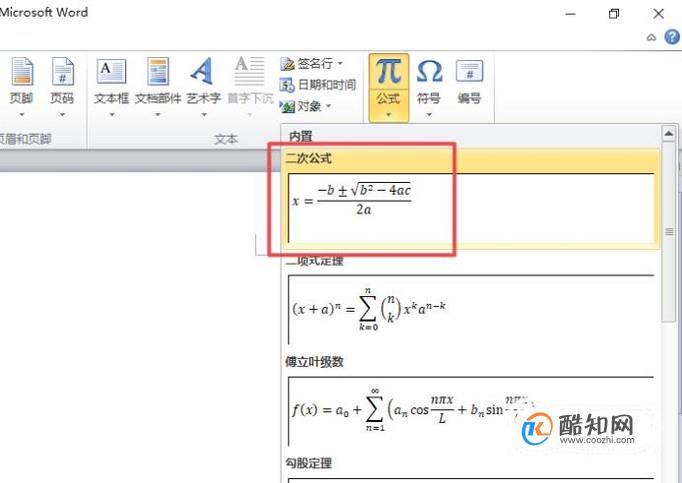Close the Microsoft Word window
The width and height of the screenshot is (682, 483).
[659, 14]
